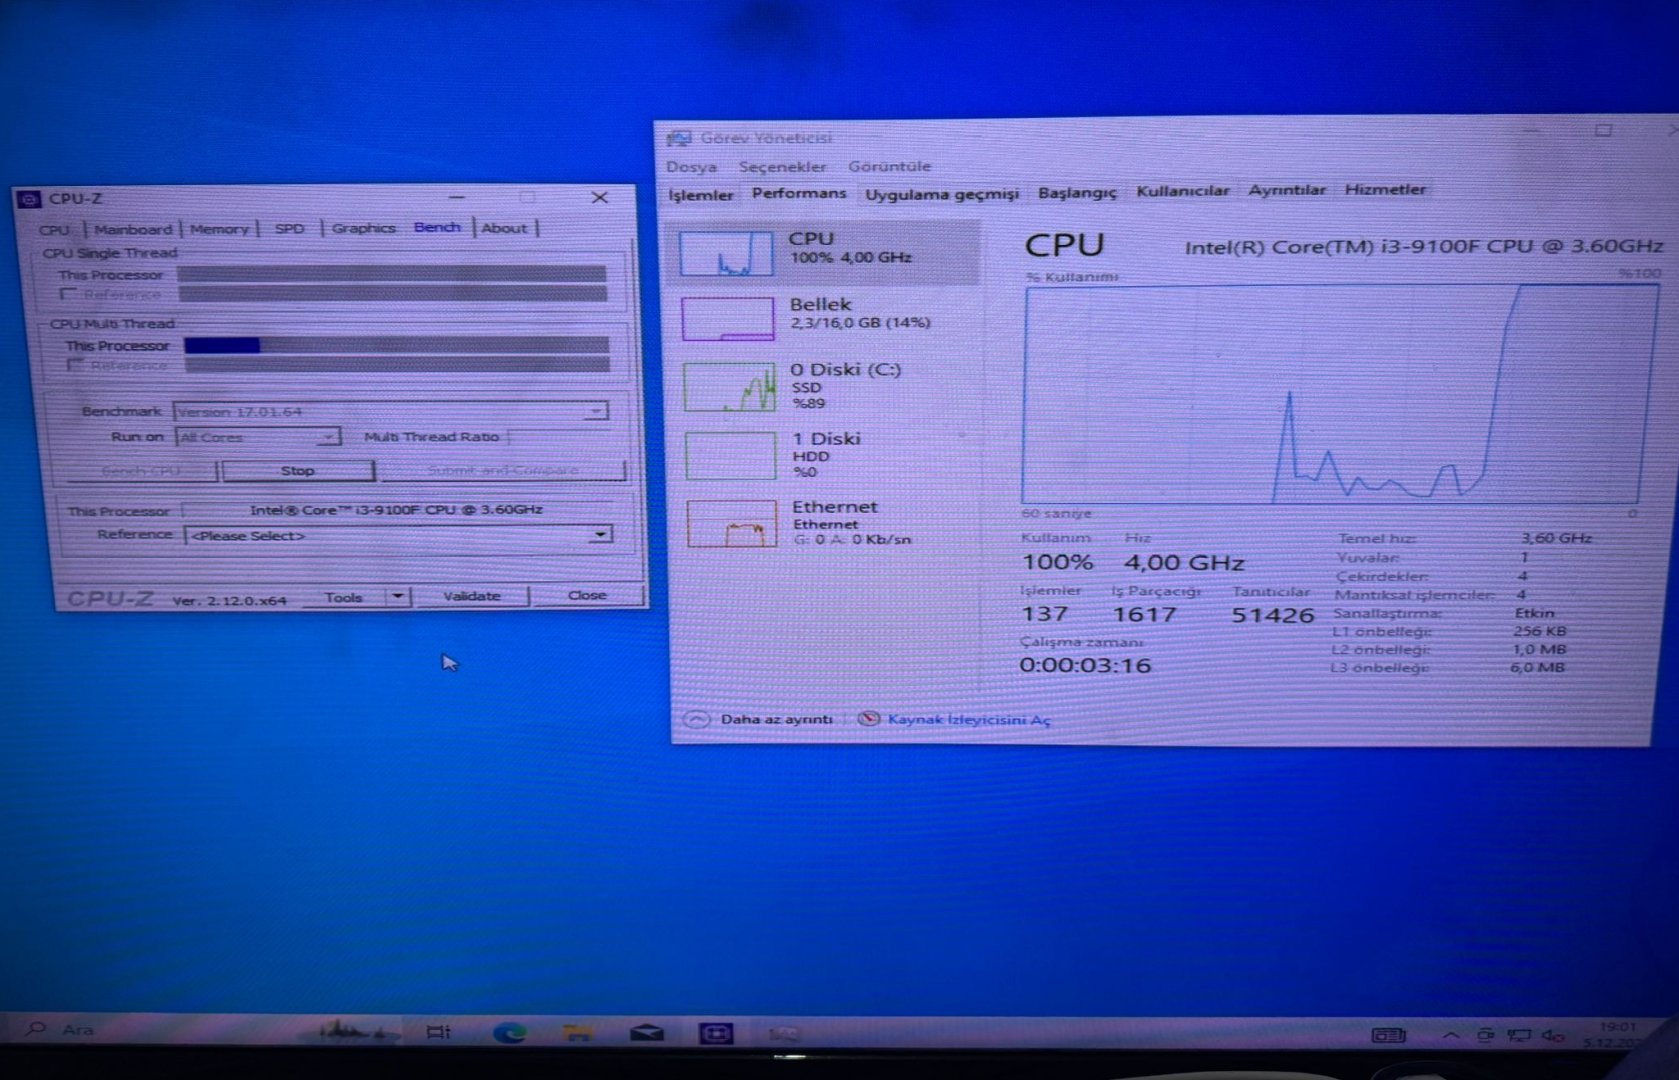Click the CPU-Z title bar app icon
The height and width of the screenshot is (1080, 1679).
click(29, 199)
